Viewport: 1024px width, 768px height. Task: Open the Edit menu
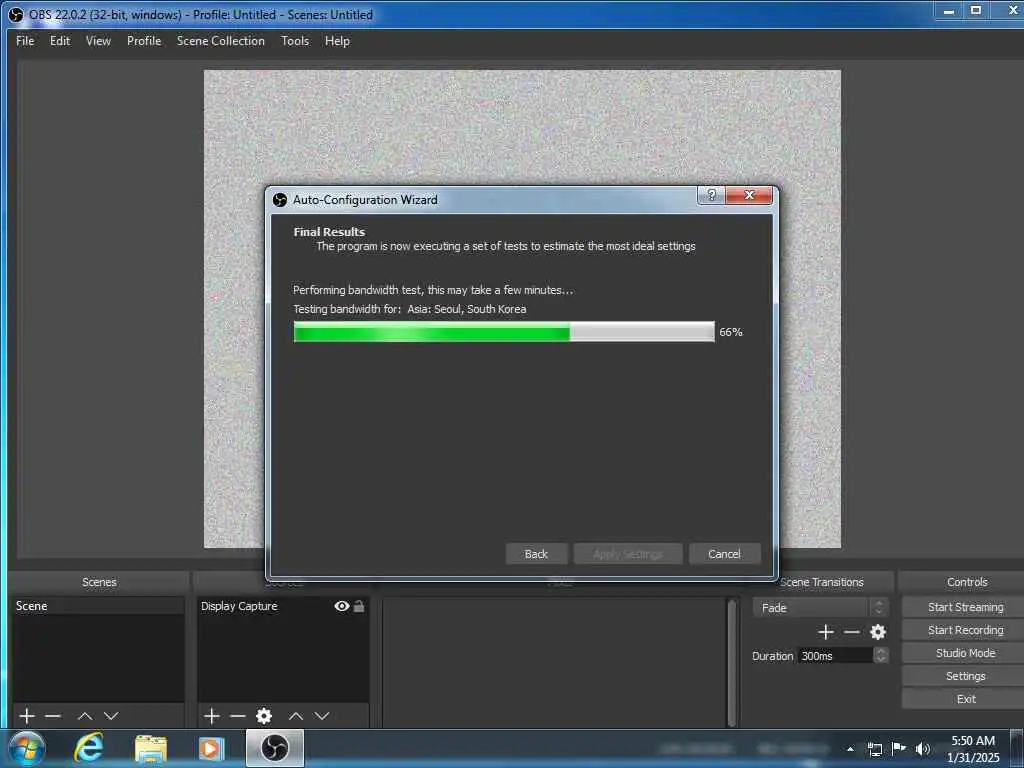(59, 40)
